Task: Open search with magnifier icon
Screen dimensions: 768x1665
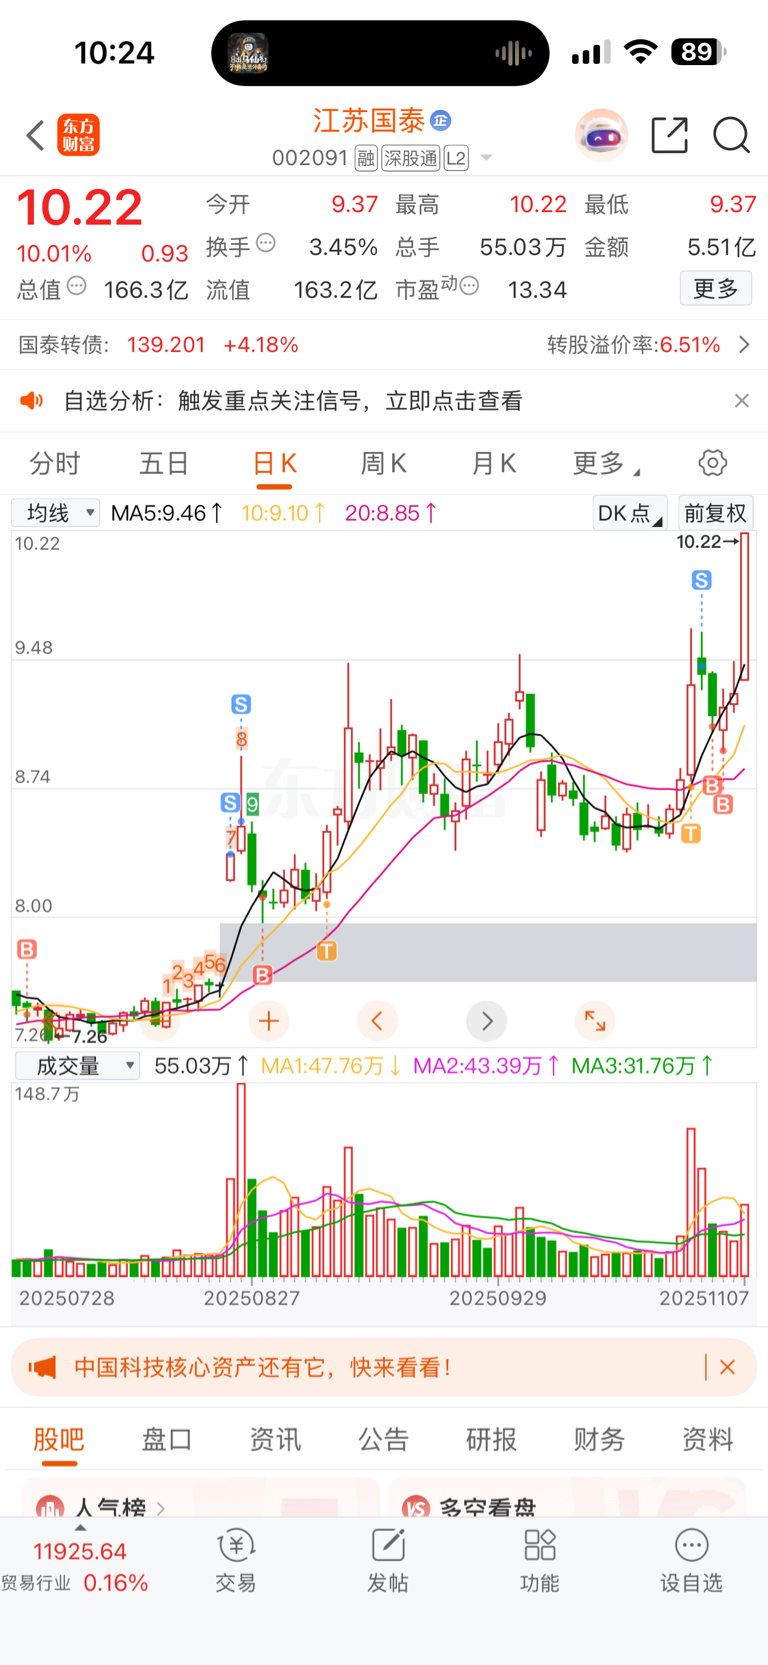Action: pyautogui.click(x=731, y=135)
